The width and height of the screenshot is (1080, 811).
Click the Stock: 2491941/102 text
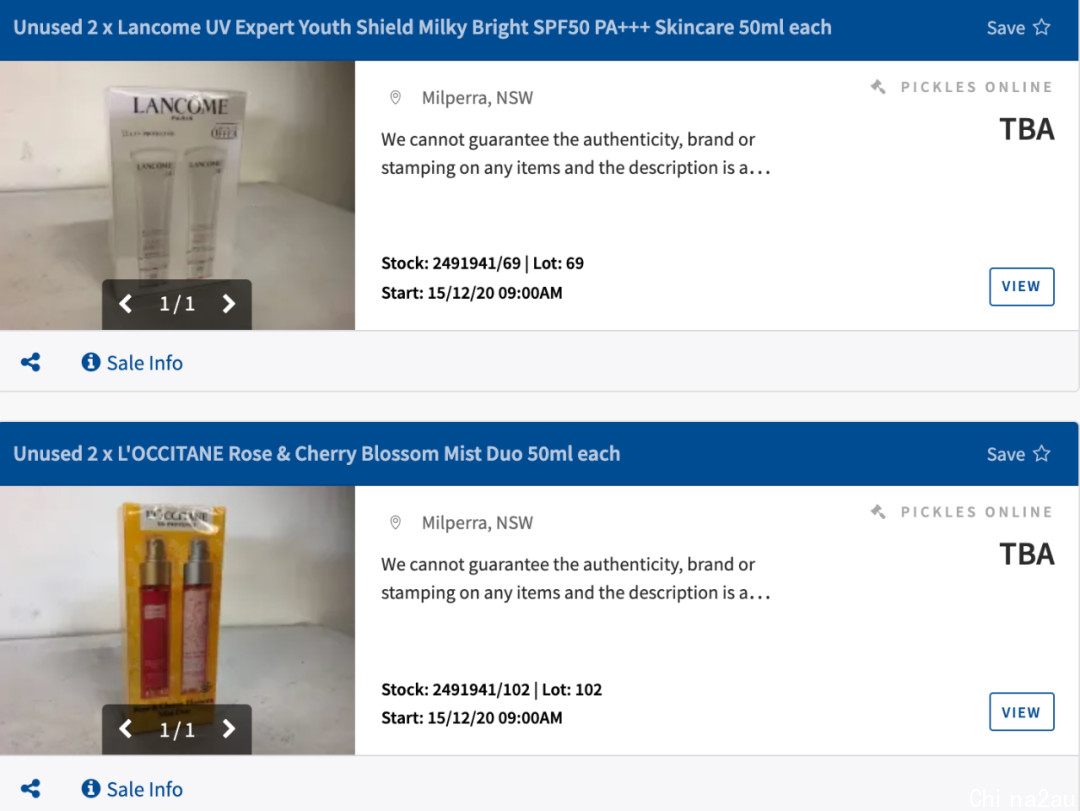(456, 690)
